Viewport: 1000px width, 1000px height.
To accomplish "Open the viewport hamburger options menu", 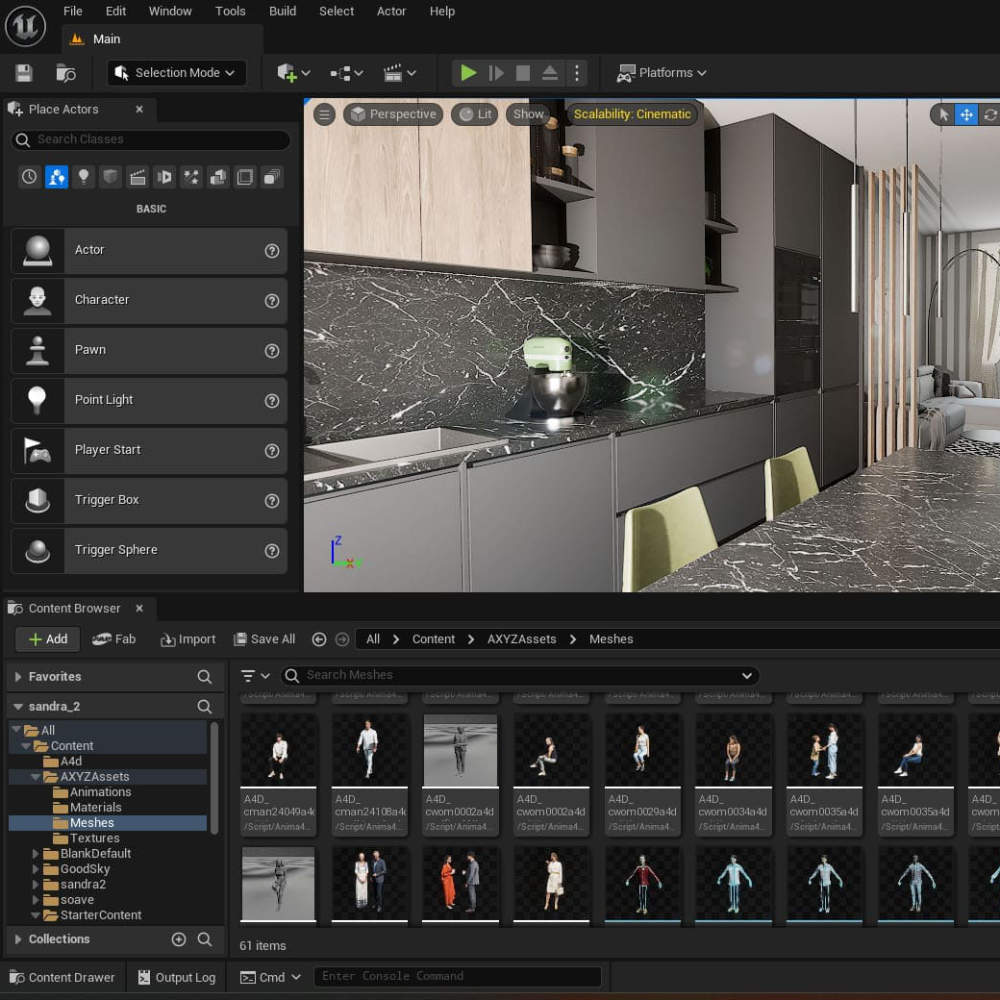I will tap(324, 114).
